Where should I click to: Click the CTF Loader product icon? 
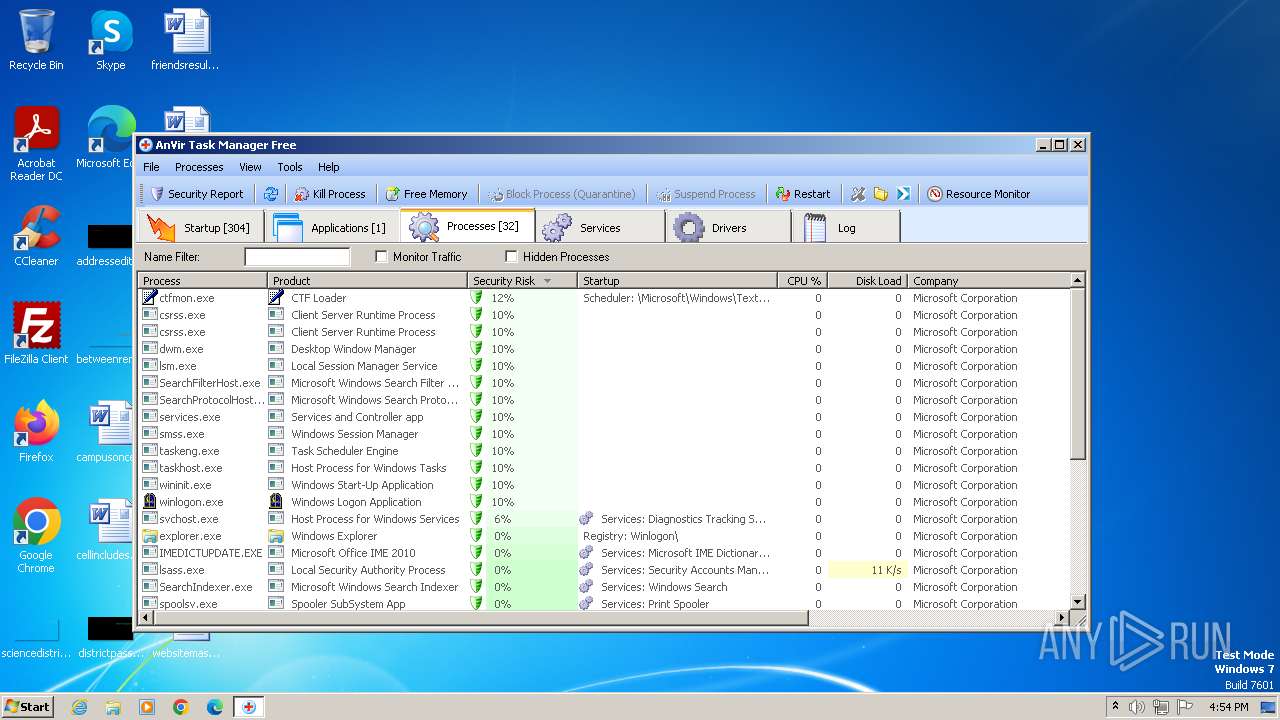pyautogui.click(x=276, y=298)
